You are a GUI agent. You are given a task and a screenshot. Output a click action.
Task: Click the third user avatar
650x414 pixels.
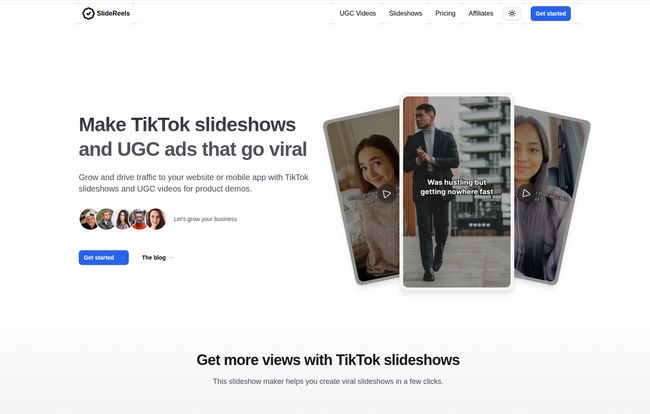123,219
